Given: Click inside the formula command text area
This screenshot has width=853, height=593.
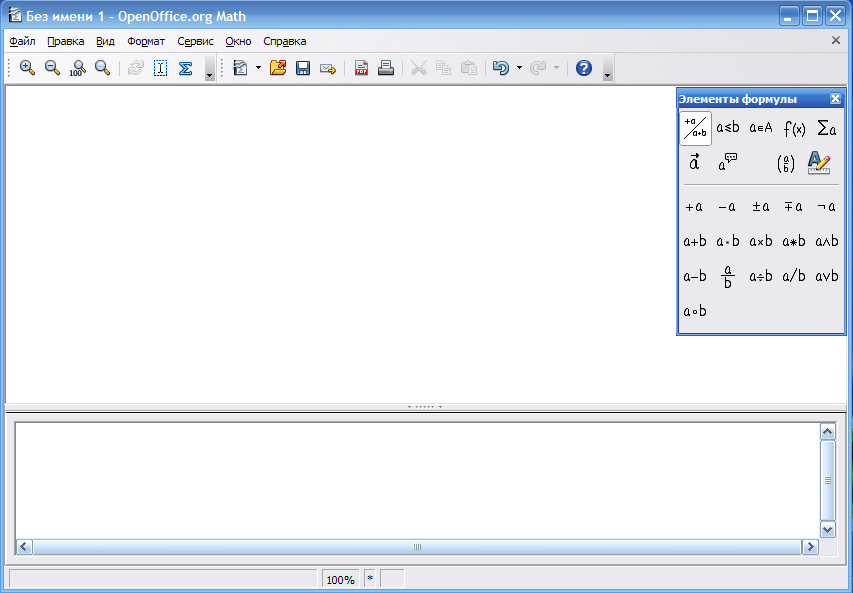Looking at the screenshot, I should point(415,480).
